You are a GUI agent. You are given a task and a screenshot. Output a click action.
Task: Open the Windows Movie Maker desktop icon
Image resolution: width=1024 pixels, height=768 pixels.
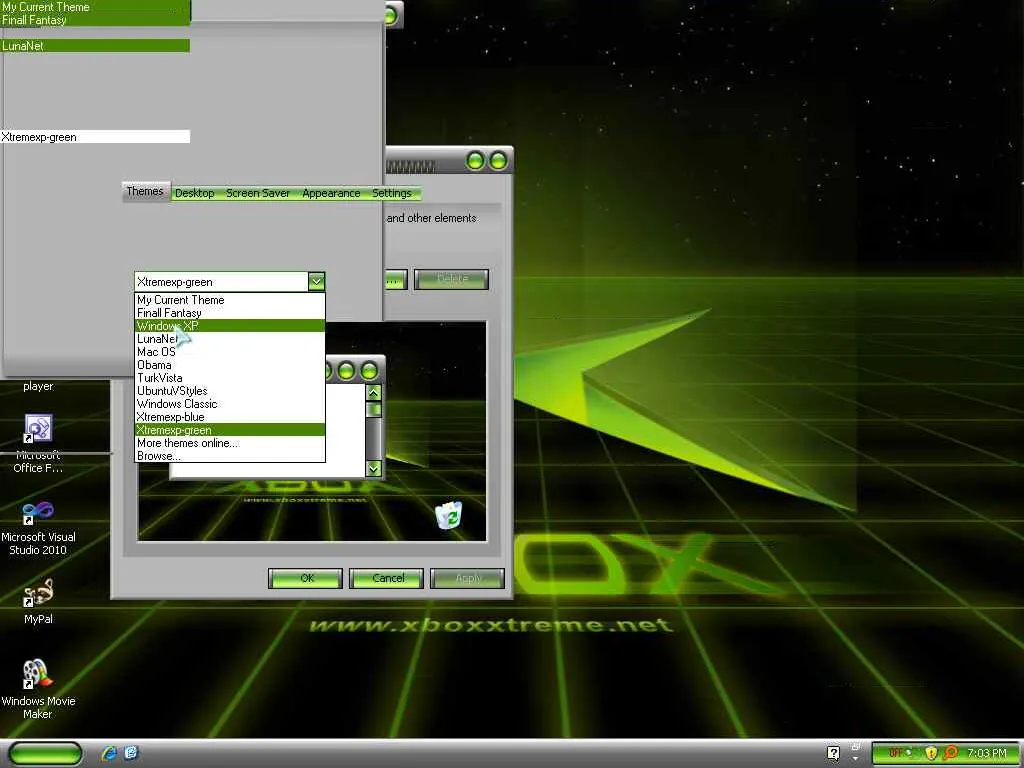37,675
